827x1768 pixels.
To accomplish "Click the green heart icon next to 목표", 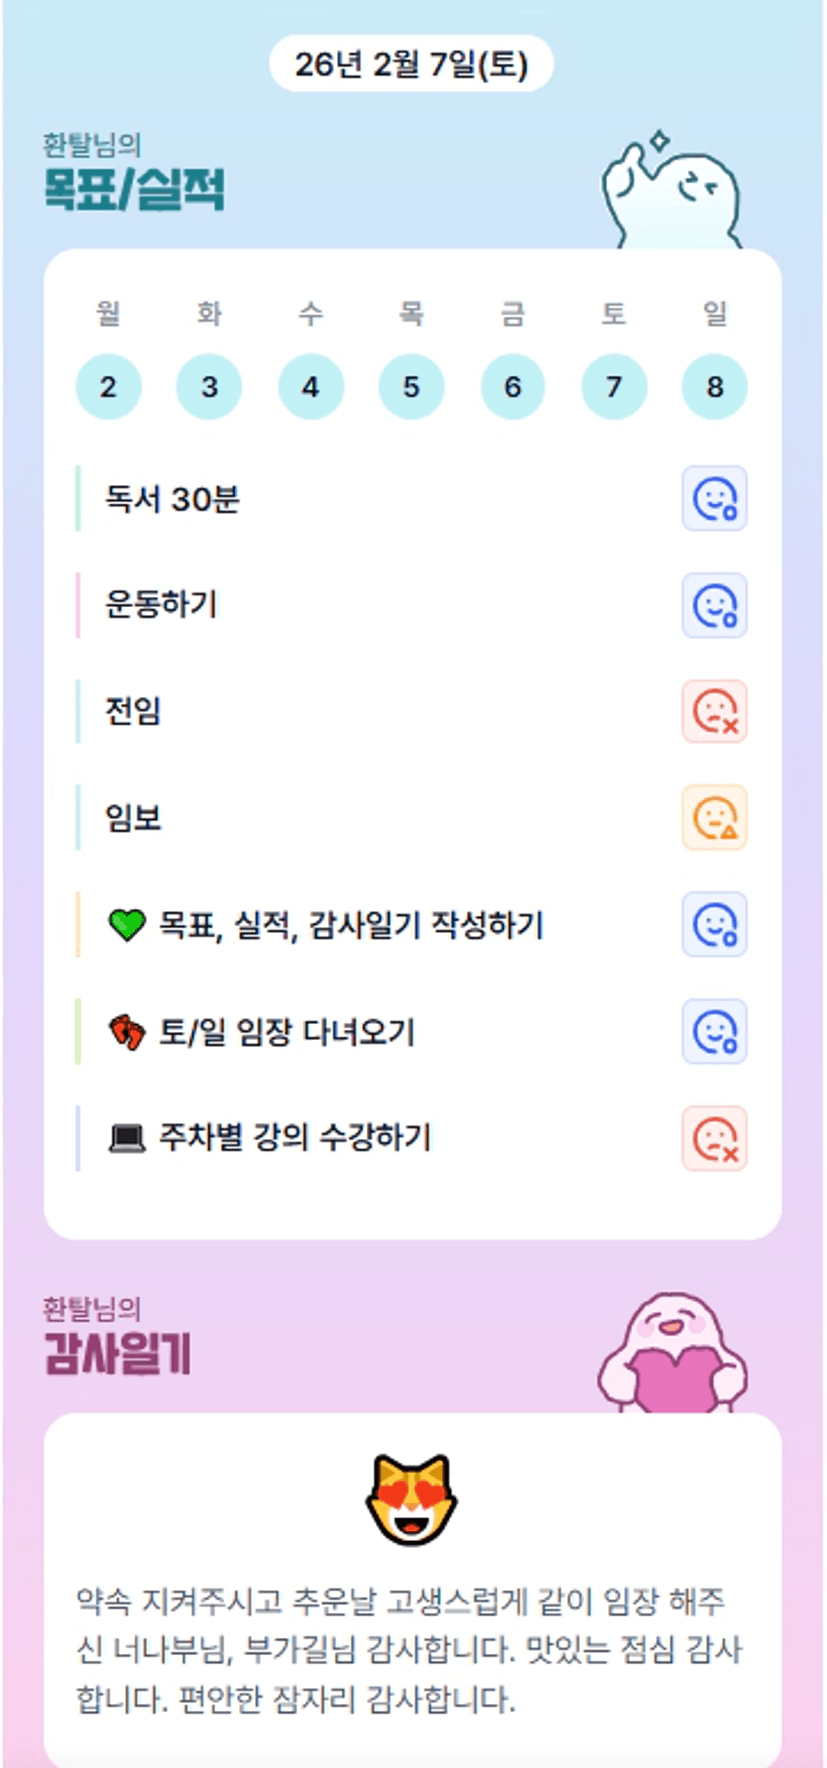I will pyautogui.click(x=127, y=925).
